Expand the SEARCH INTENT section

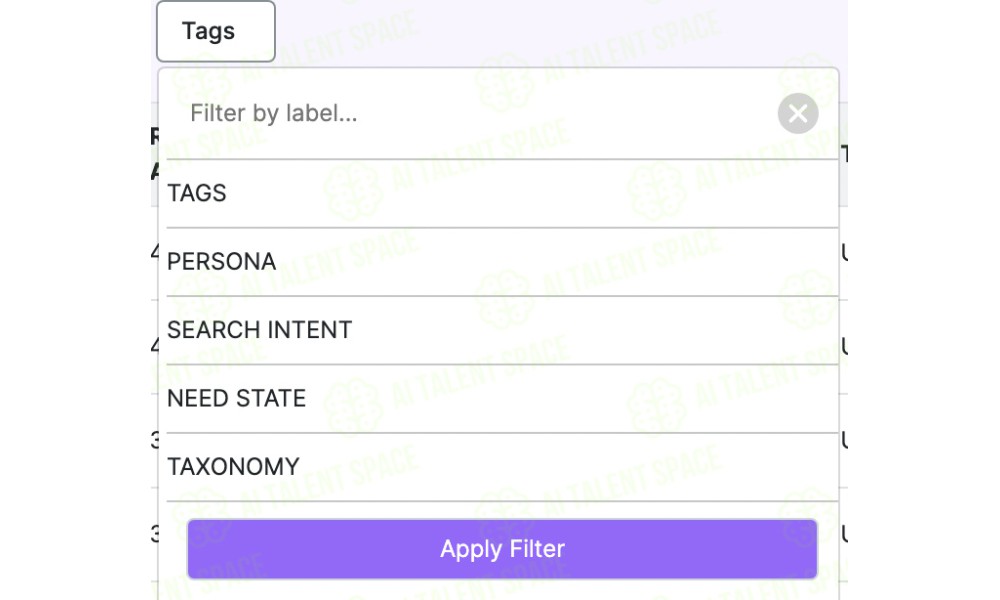[x=502, y=330]
